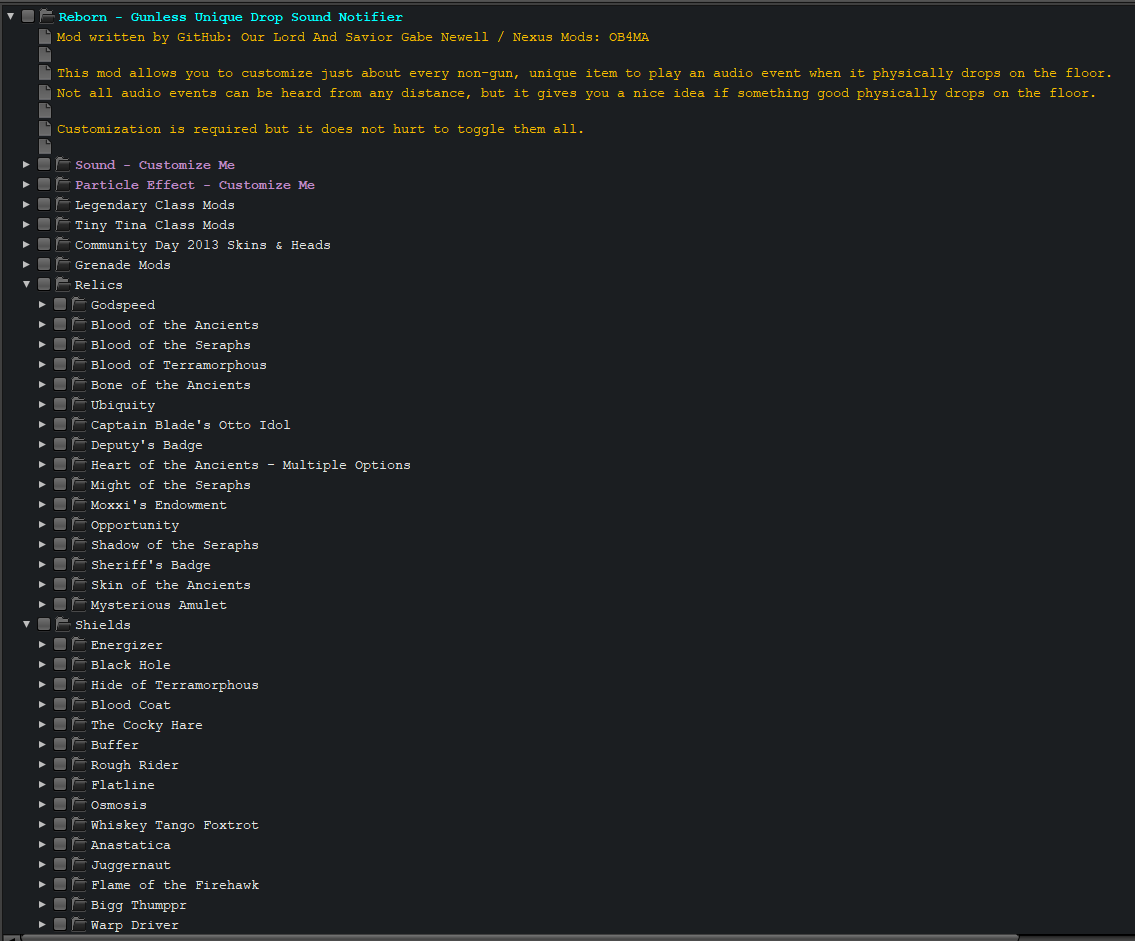Expand the Tiny Tina Class Mods category

click(27, 225)
